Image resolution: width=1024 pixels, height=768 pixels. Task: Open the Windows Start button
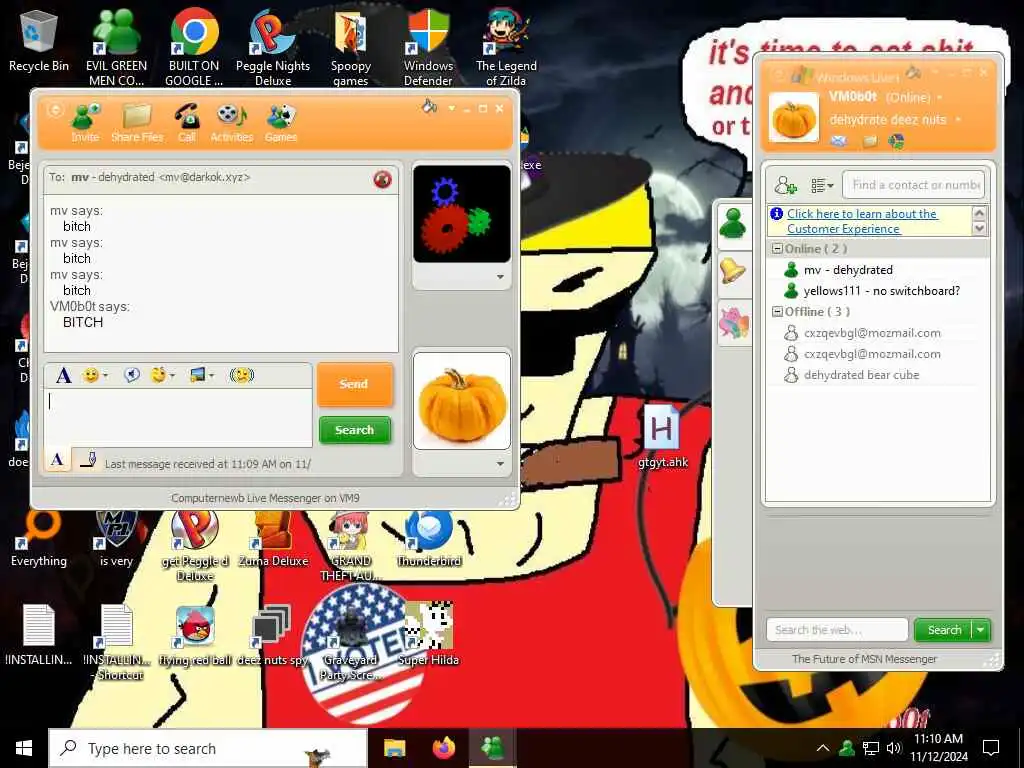pos(24,748)
